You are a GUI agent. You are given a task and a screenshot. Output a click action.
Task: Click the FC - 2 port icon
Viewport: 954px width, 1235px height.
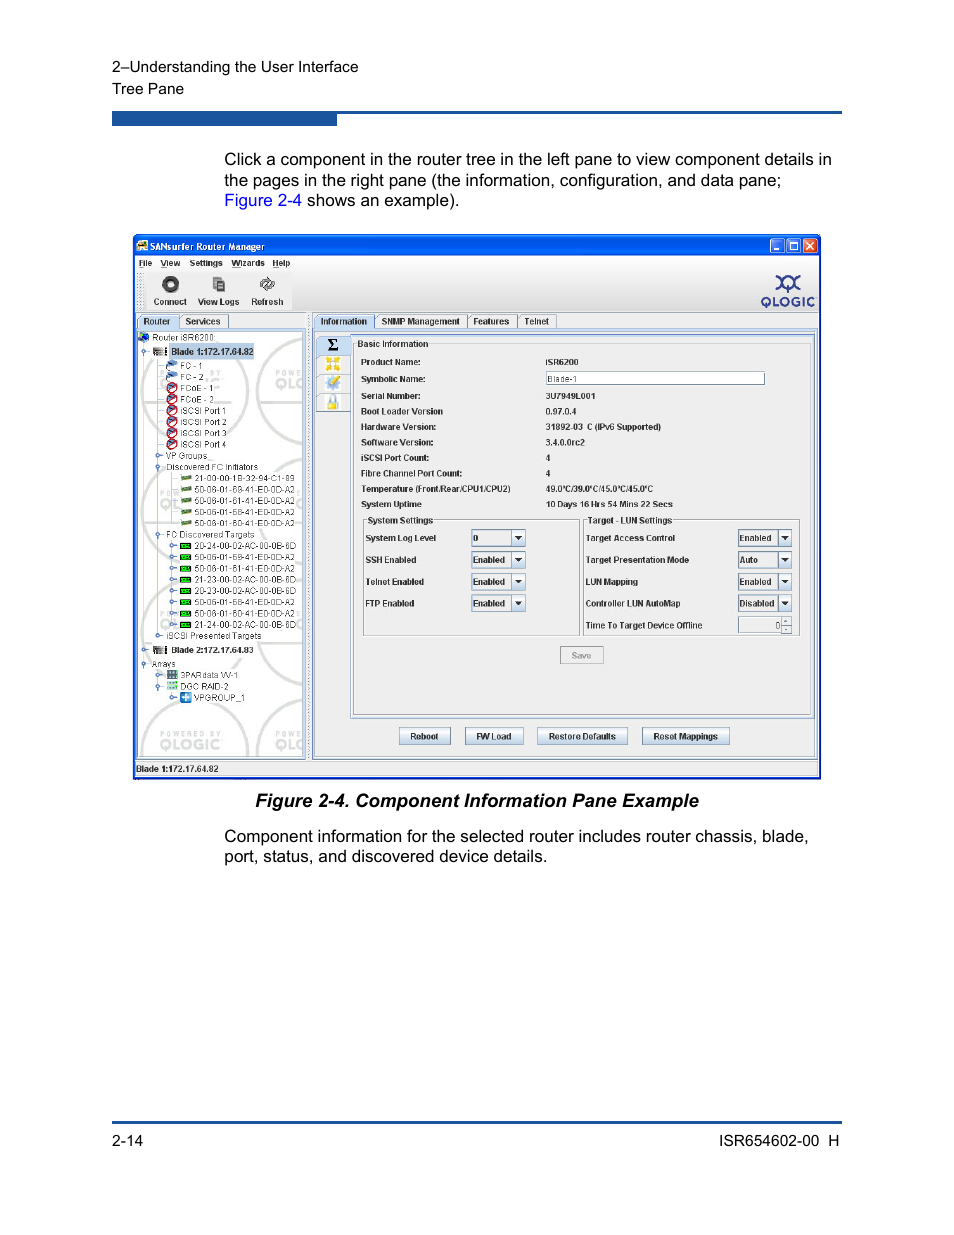(x=172, y=376)
